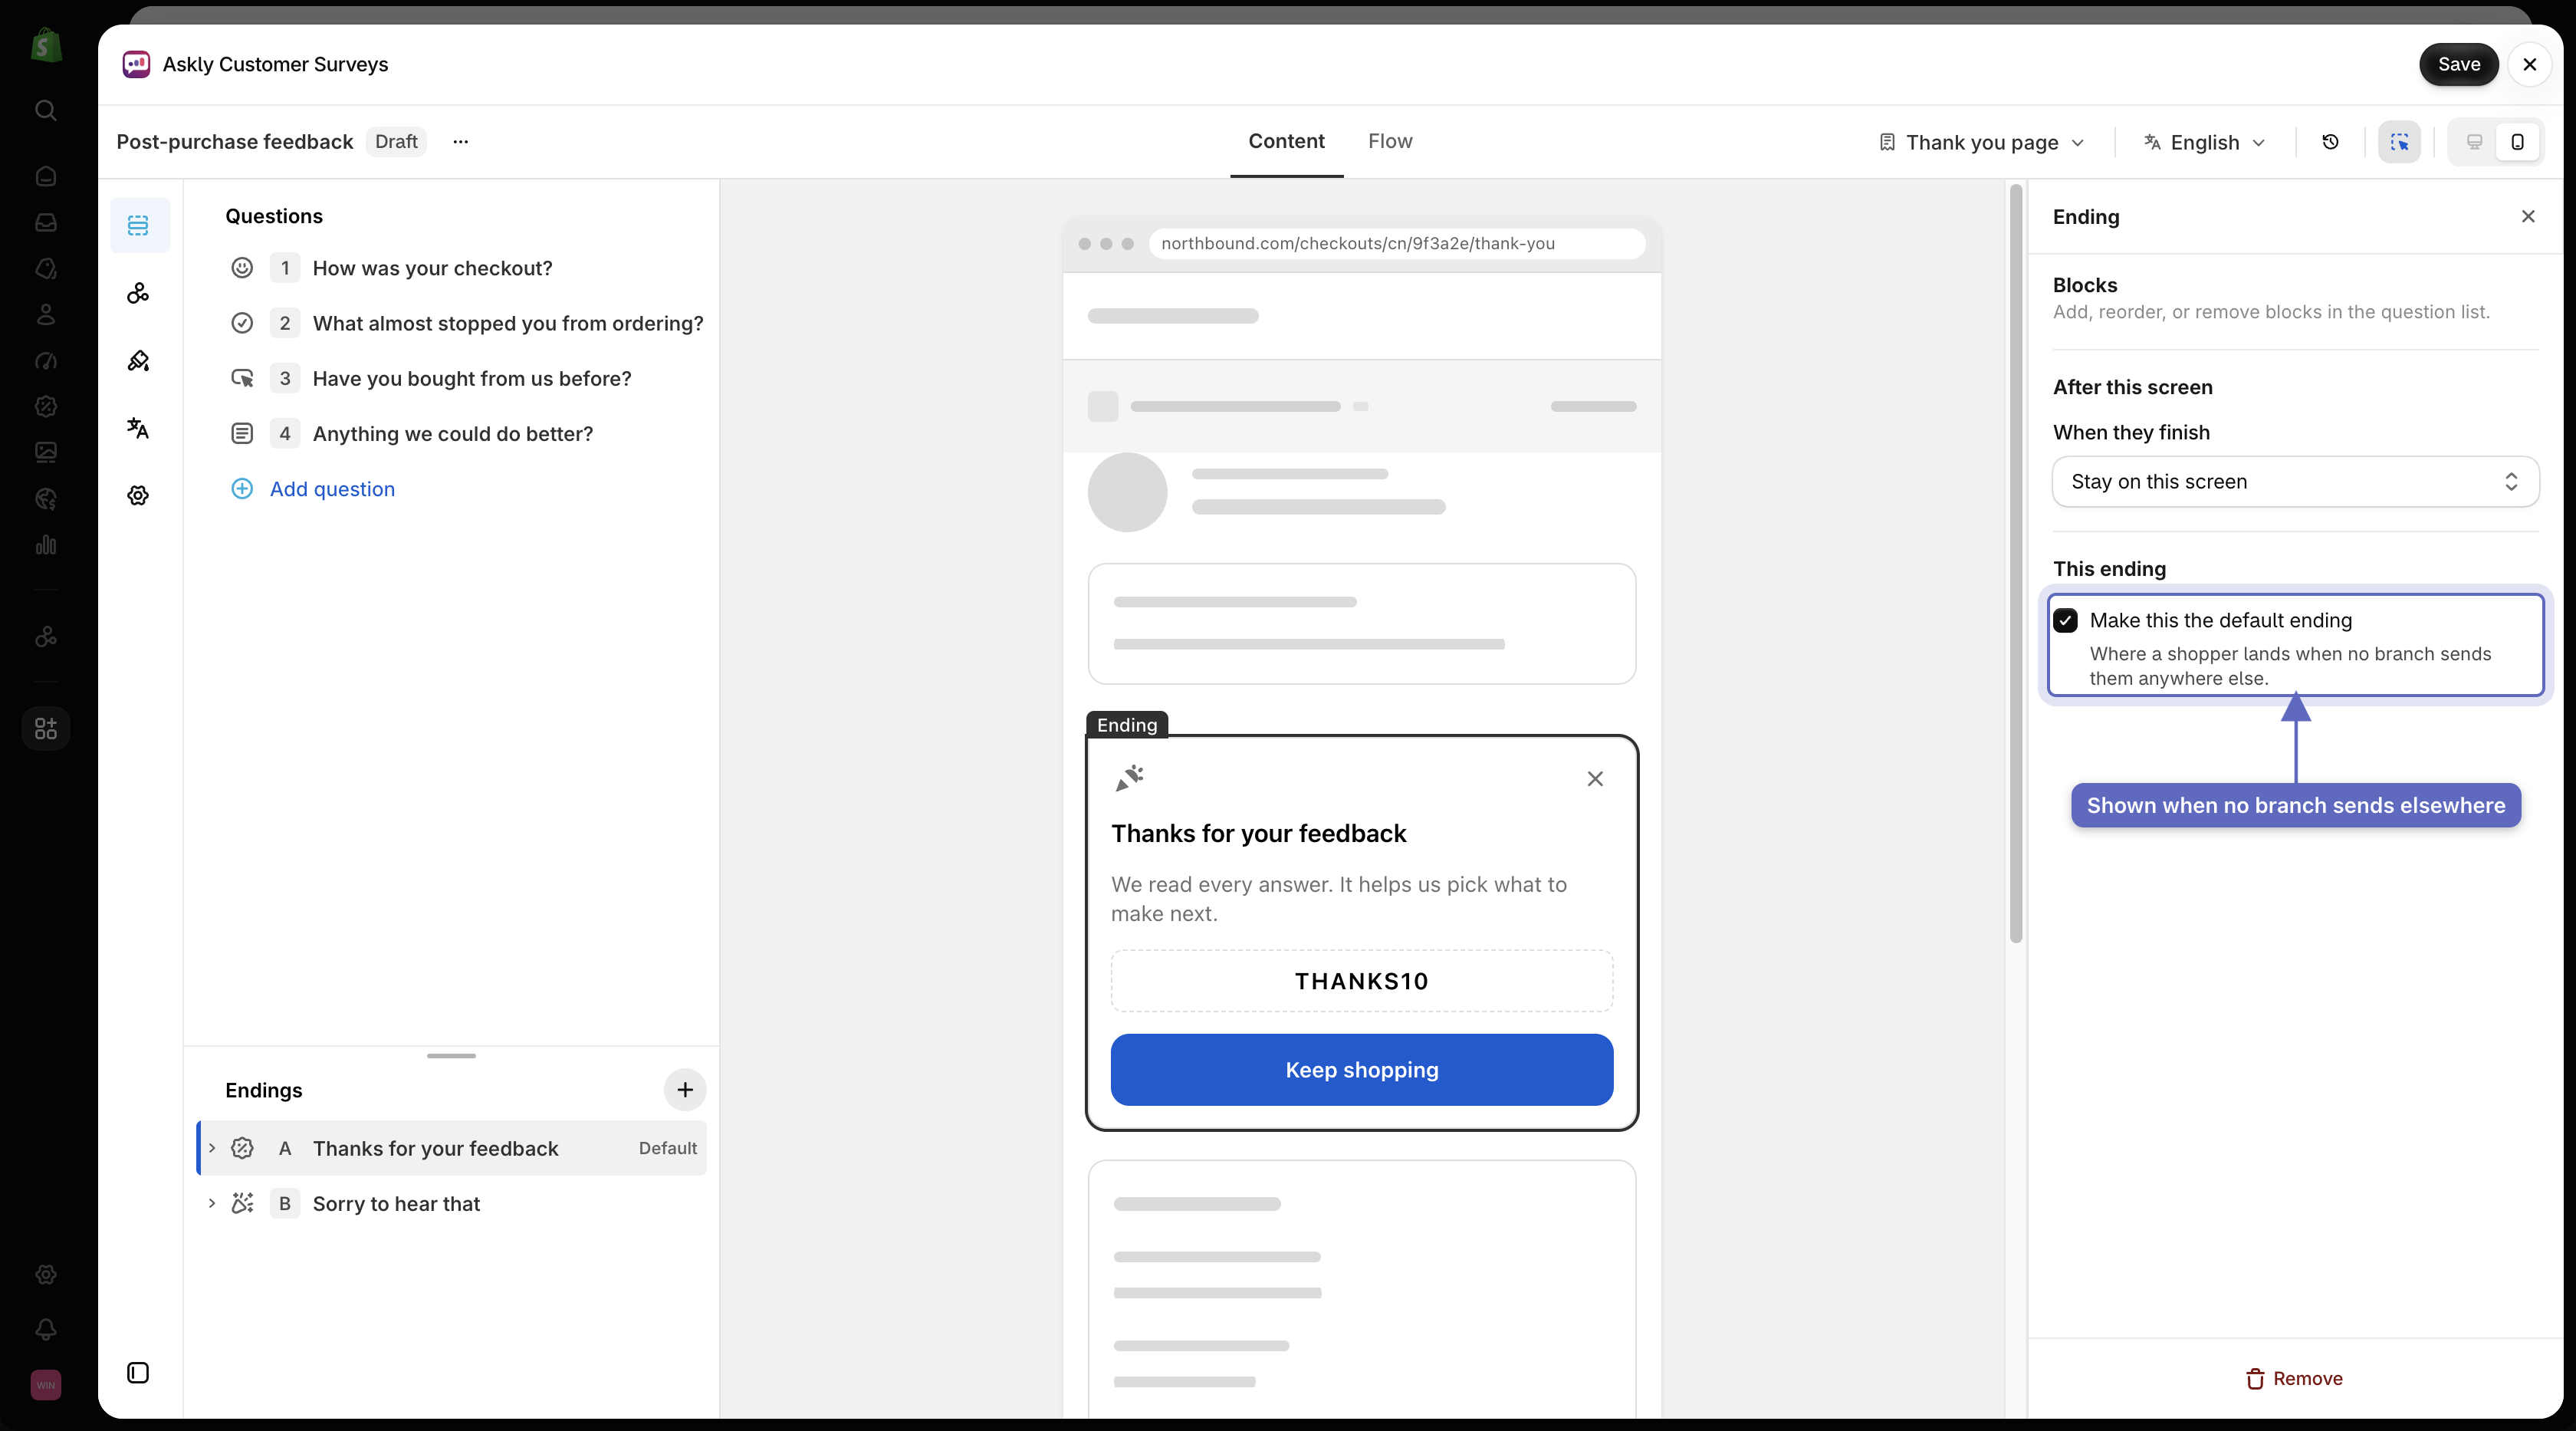The width and height of the screenshot is (2576, 1431).
Task: Select question 3 Have you bought before
Action: click(x=452, y=378)
